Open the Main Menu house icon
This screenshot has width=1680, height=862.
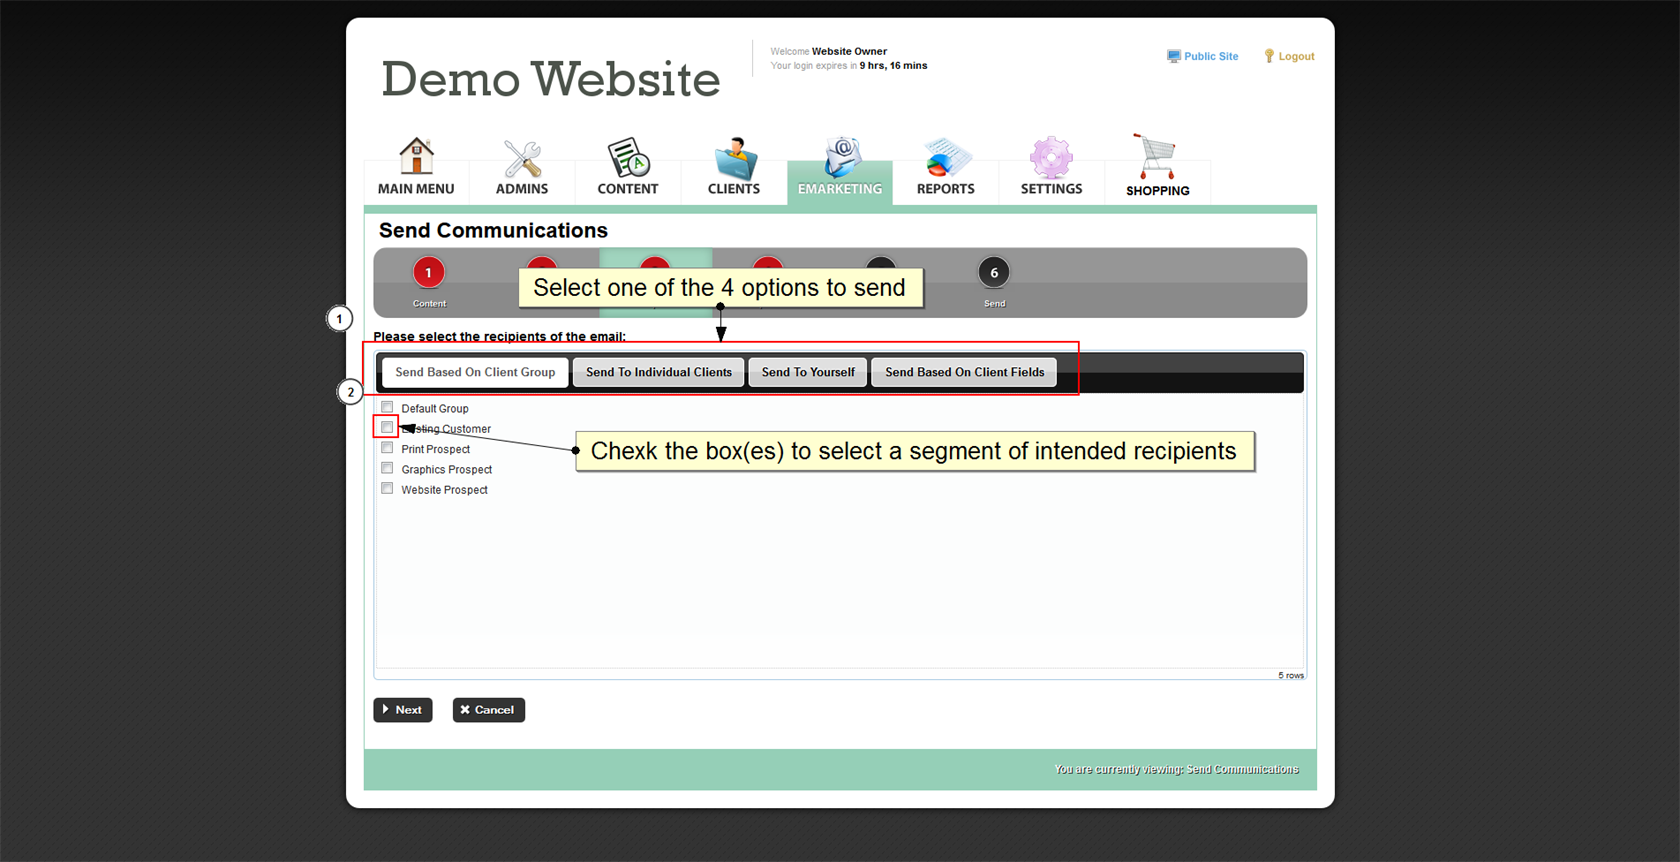pos(416,157)
